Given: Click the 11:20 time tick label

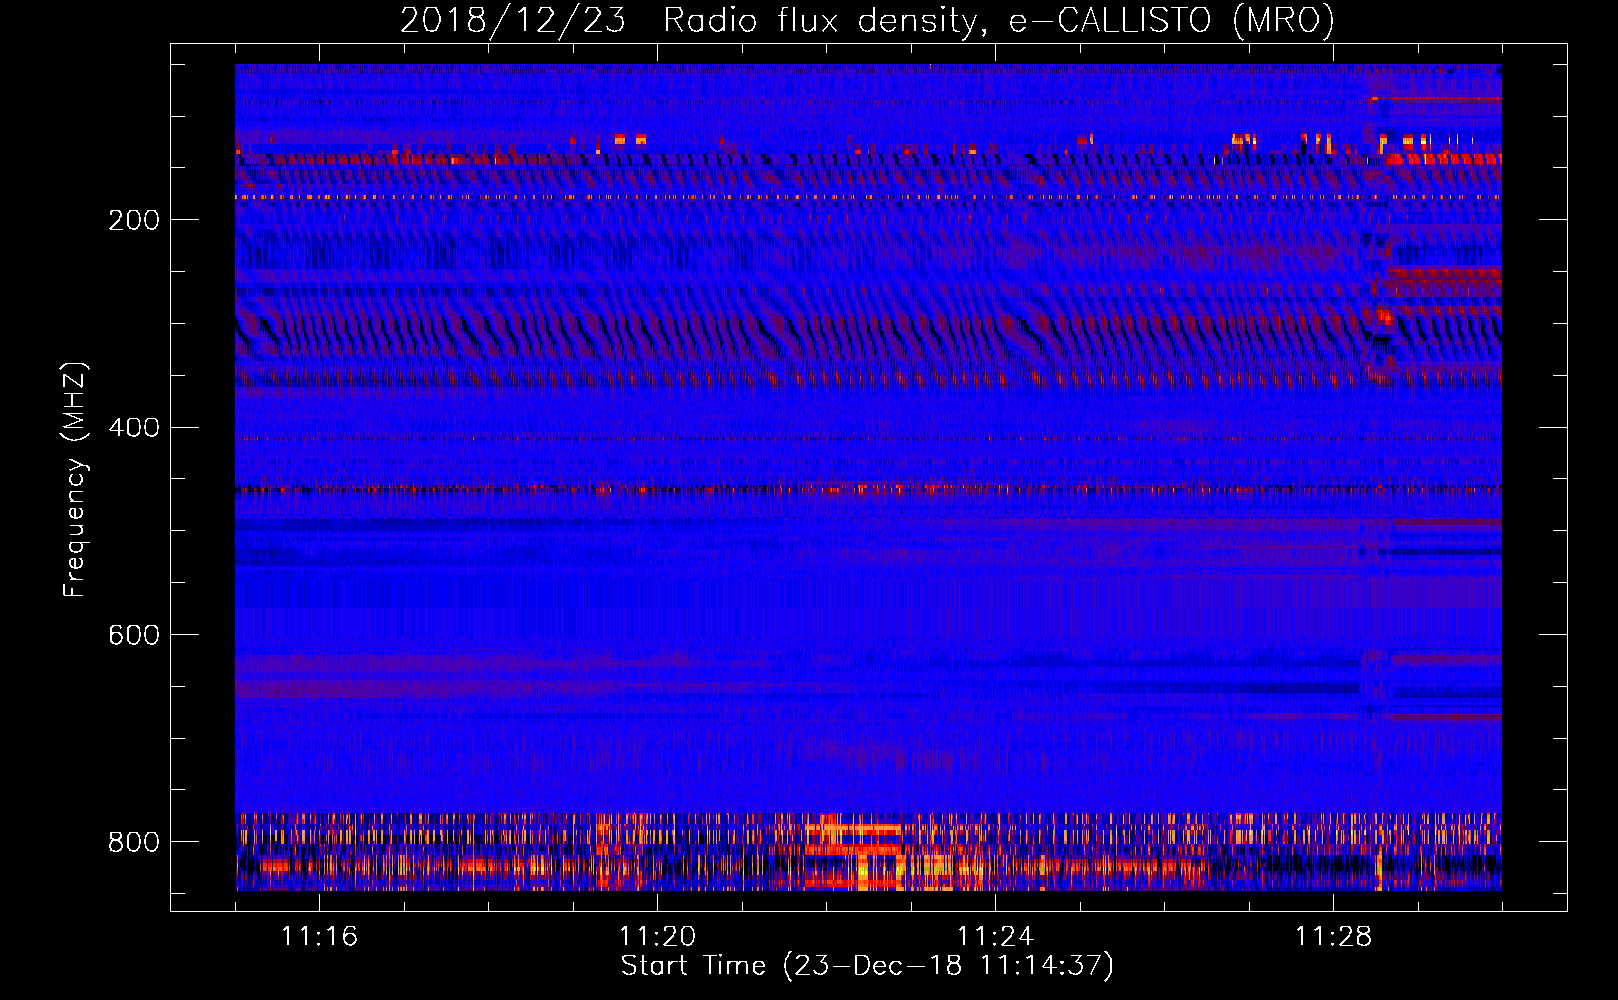Looking at the screenshot, I should [657, 936].
